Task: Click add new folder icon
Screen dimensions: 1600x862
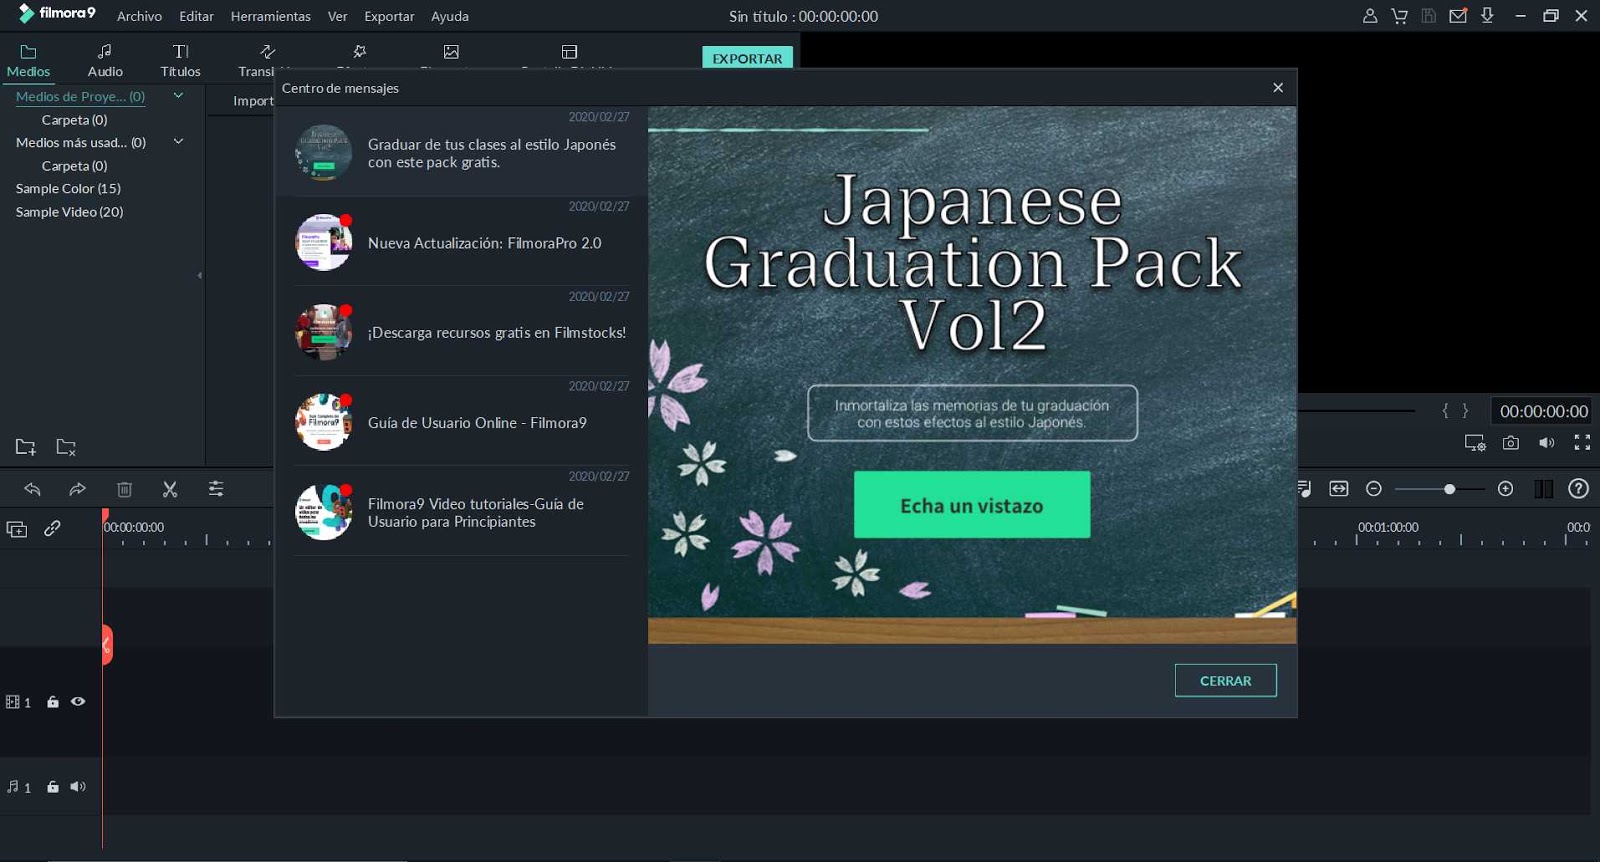Action: click(26, 447)
